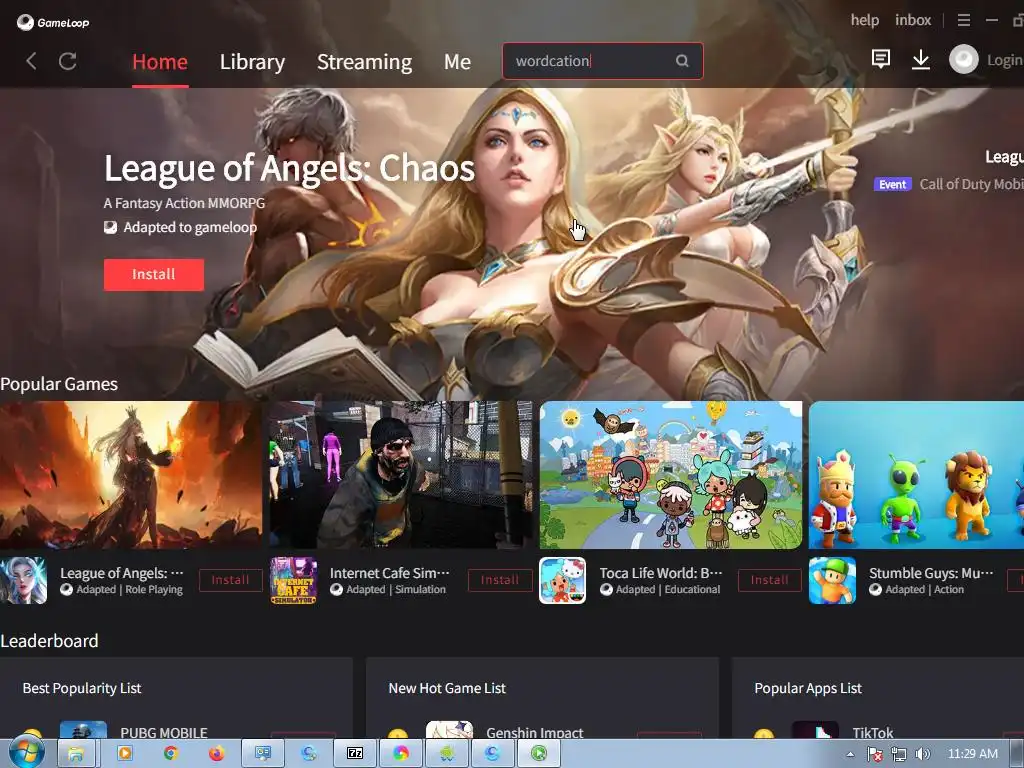Switch to the Library tab
This screenshot has width=1024, height=768.
pyautogui.click(x=252, y=61)
